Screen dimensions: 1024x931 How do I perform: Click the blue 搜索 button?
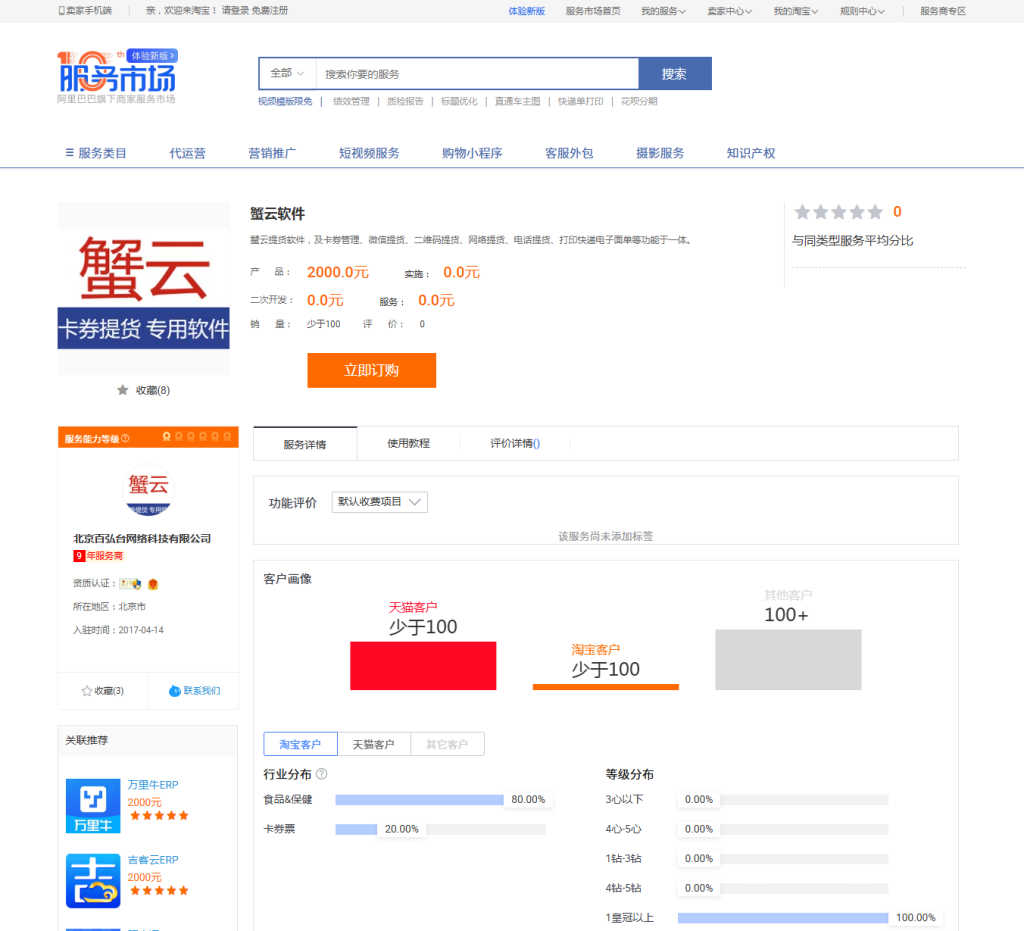675,73
